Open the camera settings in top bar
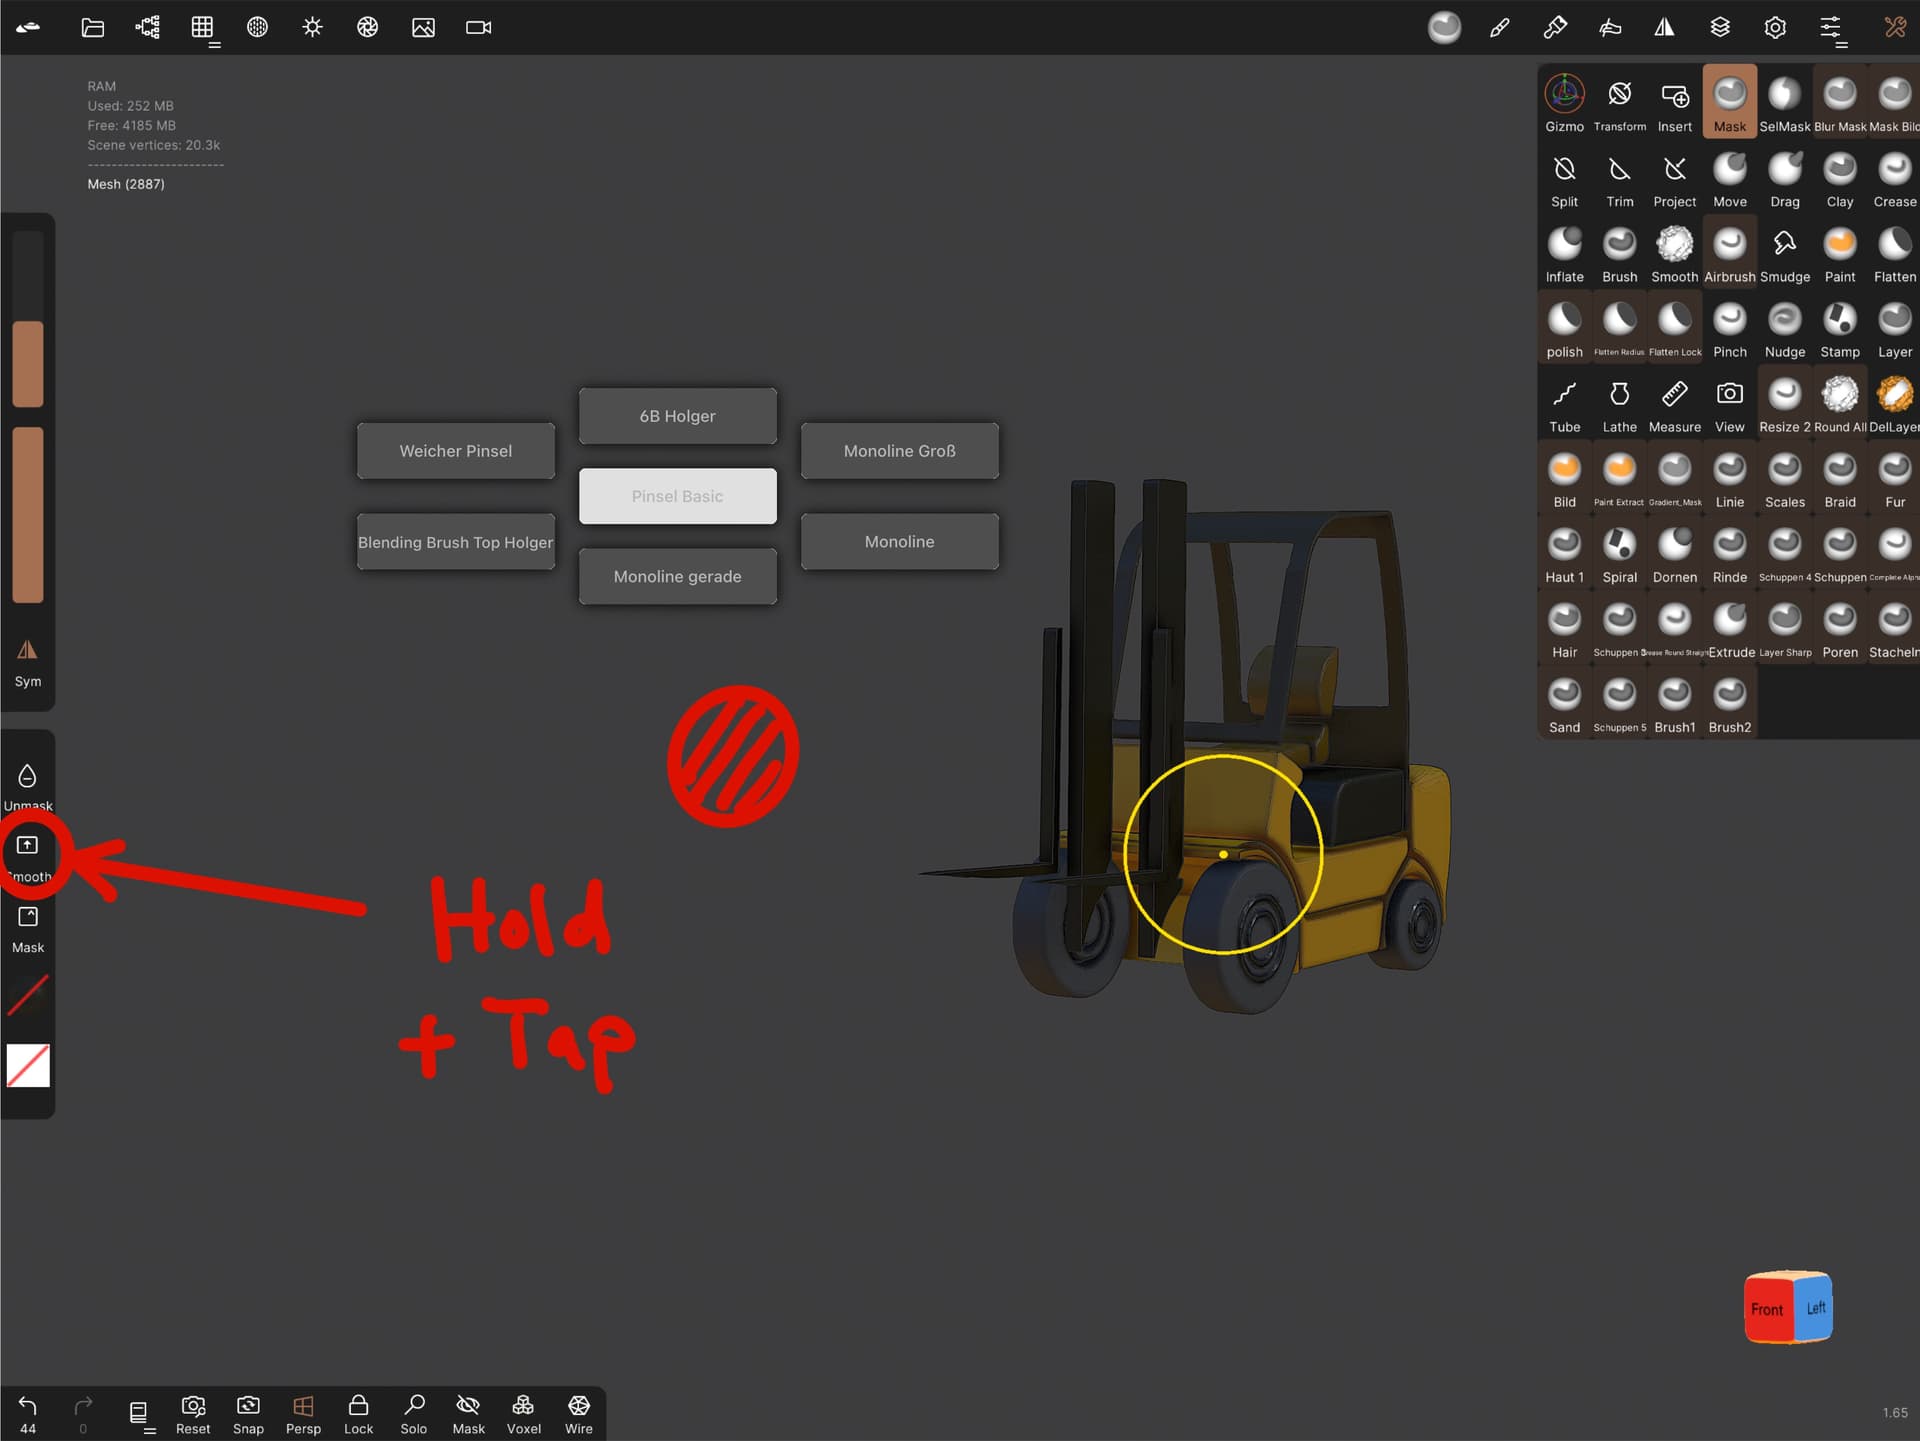The height and width of the screenshot is (1441, 1920). (x=478, y=27)
